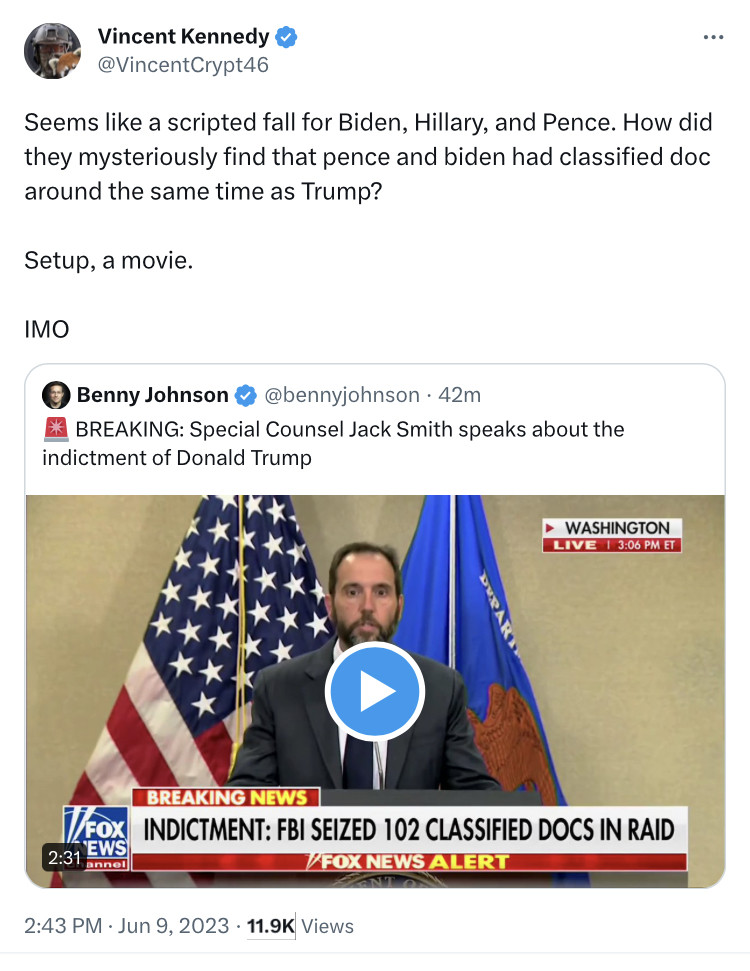Click the Washington LIVE badge in the video
Screen dimensions: 750x971
pyautogui.click(x=612, y=535)
